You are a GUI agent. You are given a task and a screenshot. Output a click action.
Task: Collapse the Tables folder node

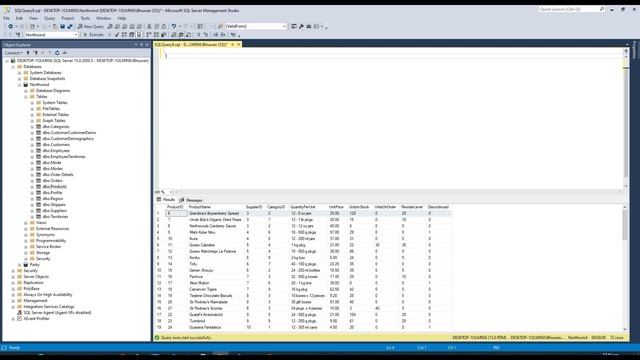[x=26, y=97]
